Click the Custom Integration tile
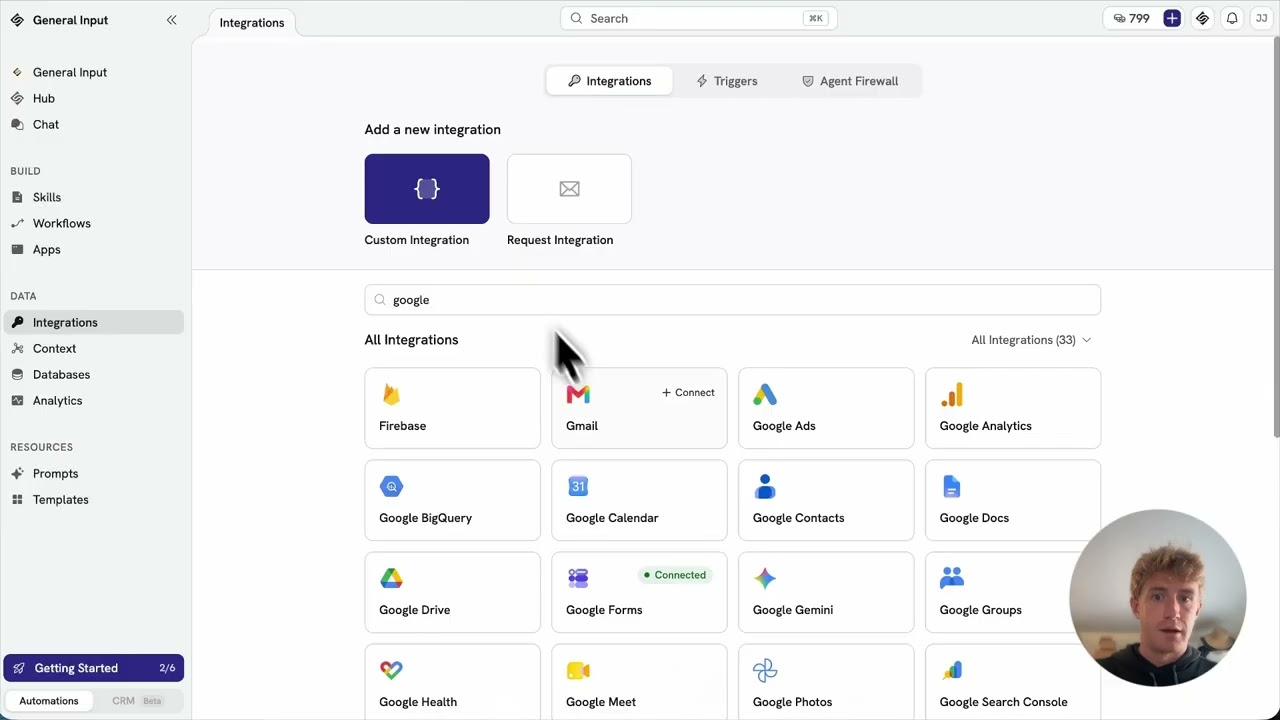Viewport: 1280px width, 720px height. (x=427, y=189)
